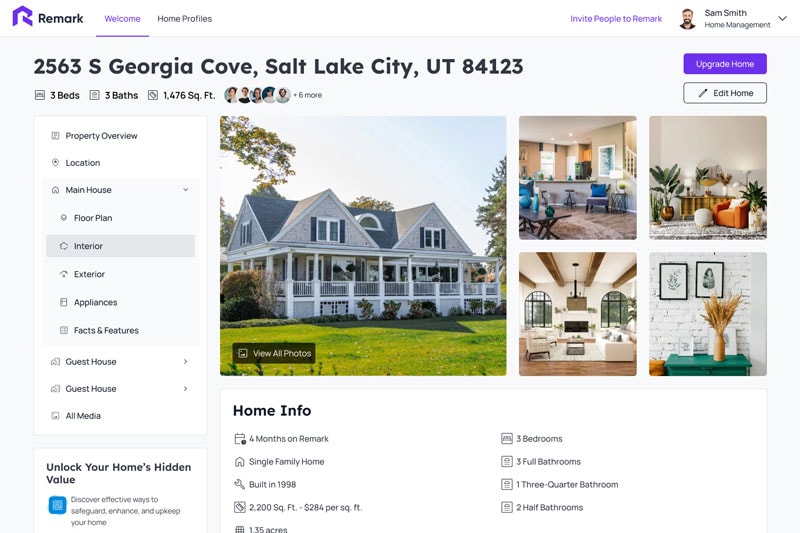This screenshot has height=533, width=800.
Task: Open Property Overview from sidebar
Action: tap(120, 136)
